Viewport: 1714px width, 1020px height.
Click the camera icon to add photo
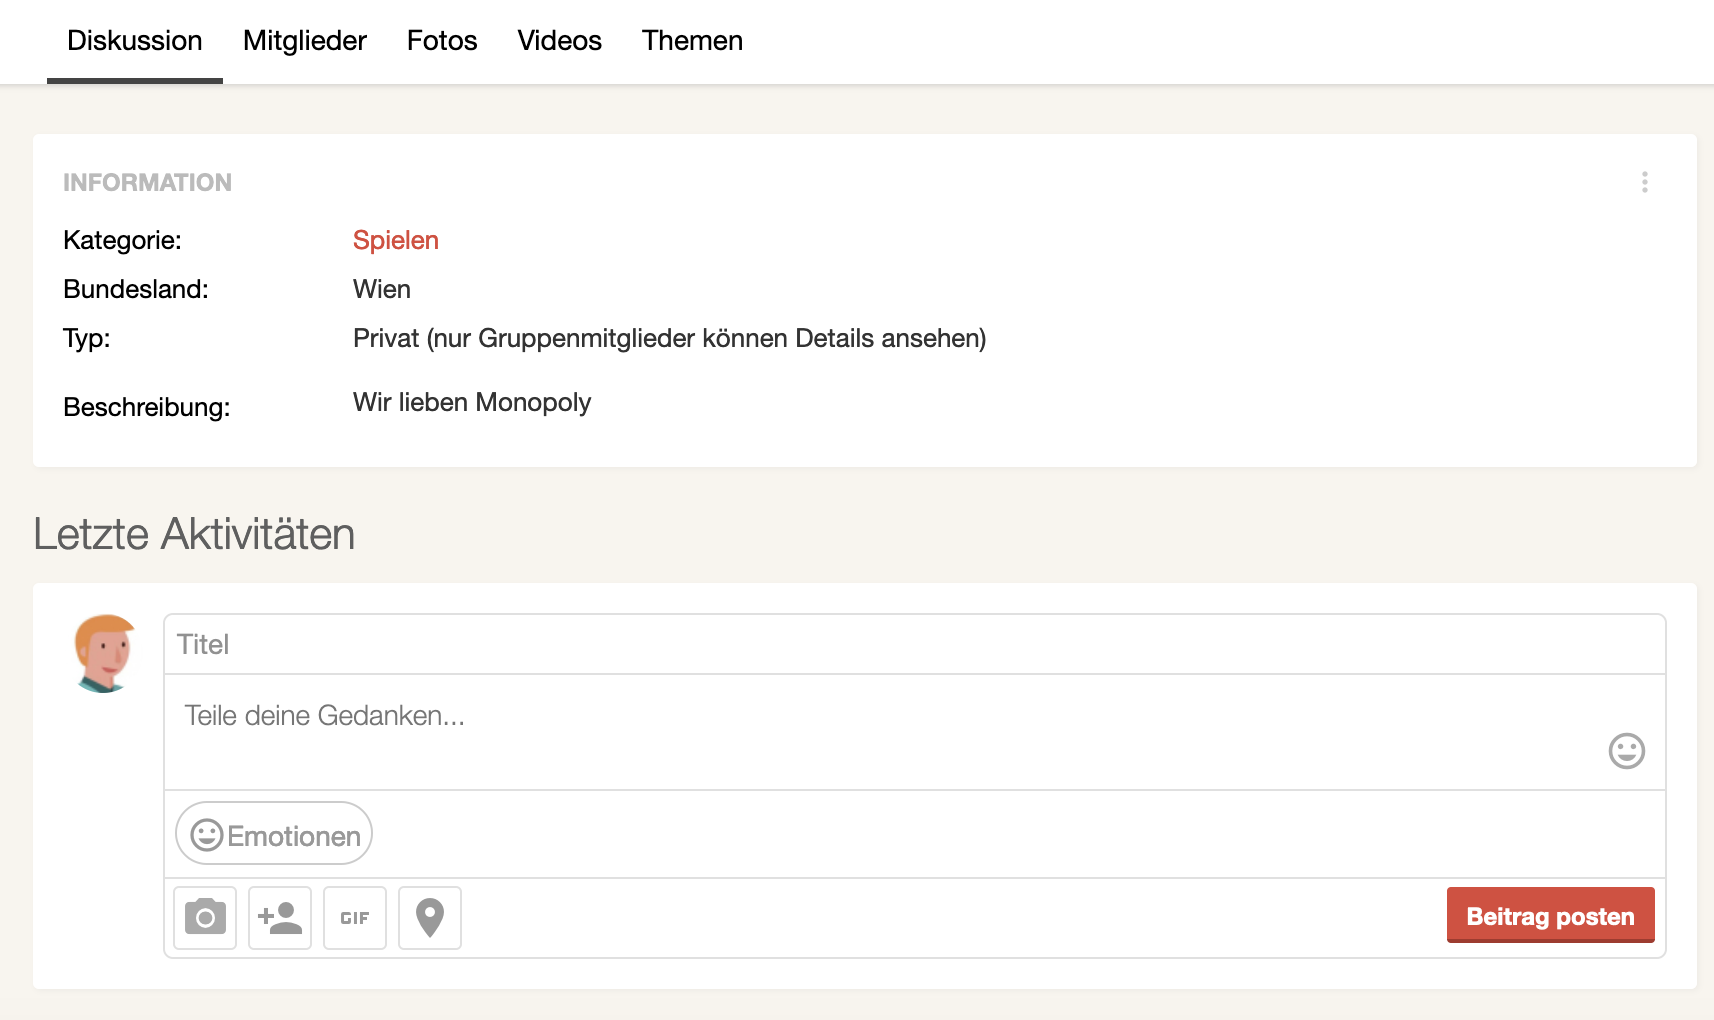205,917
